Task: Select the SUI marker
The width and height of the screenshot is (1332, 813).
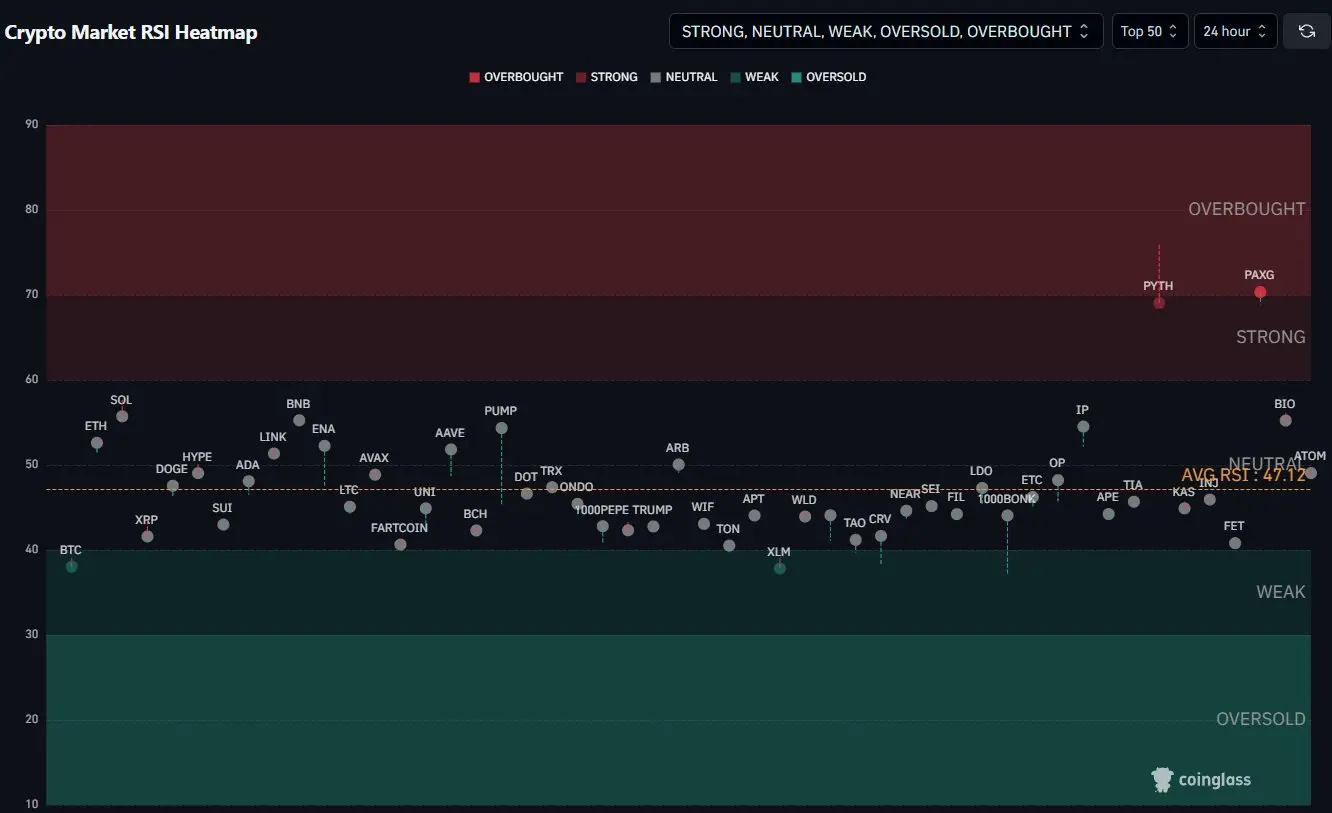Action: (x=223, y=525)
